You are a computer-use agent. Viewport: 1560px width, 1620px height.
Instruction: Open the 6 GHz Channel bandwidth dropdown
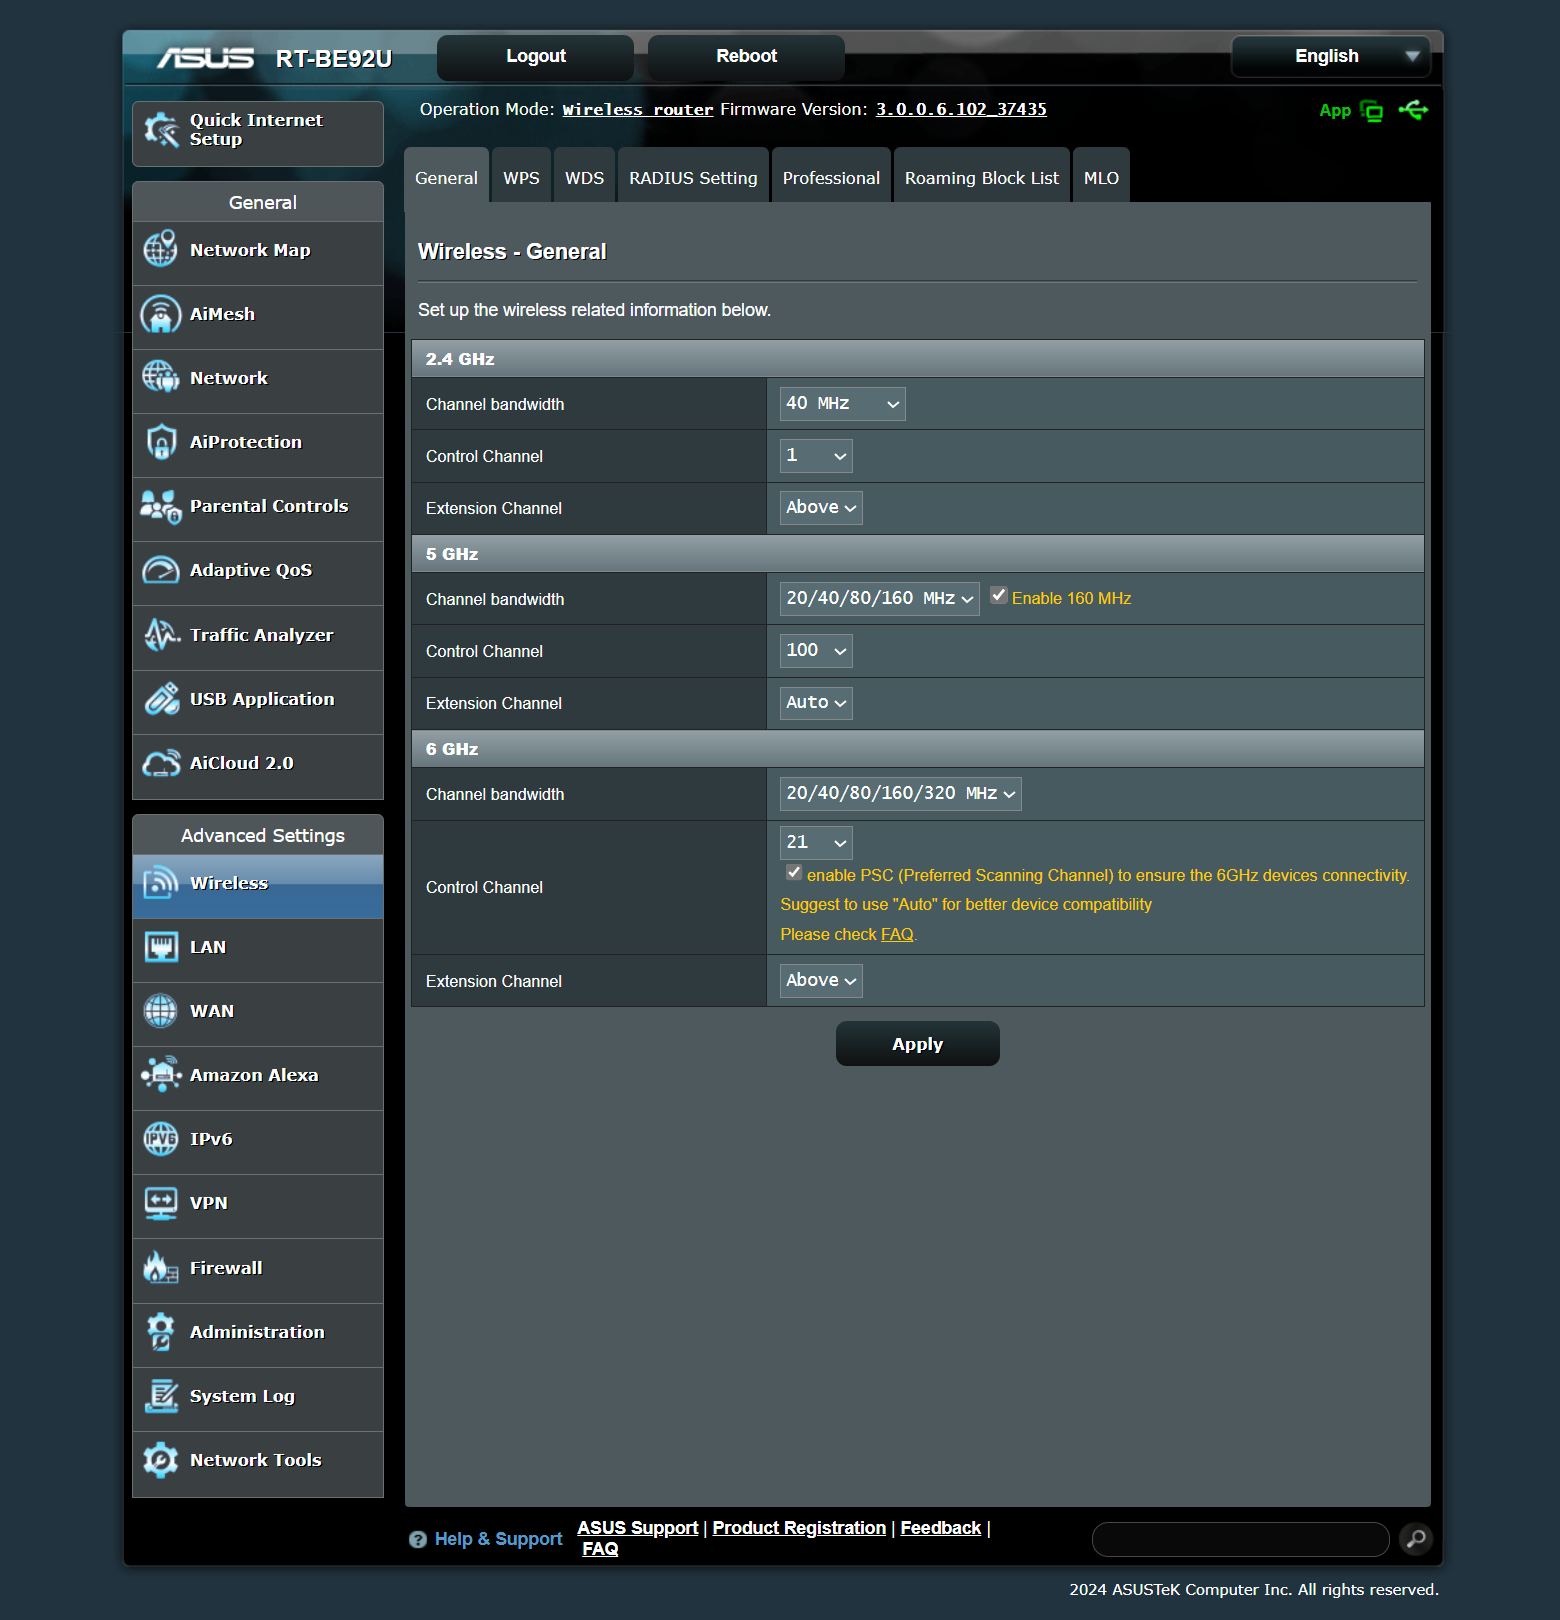tap(901, 794)
